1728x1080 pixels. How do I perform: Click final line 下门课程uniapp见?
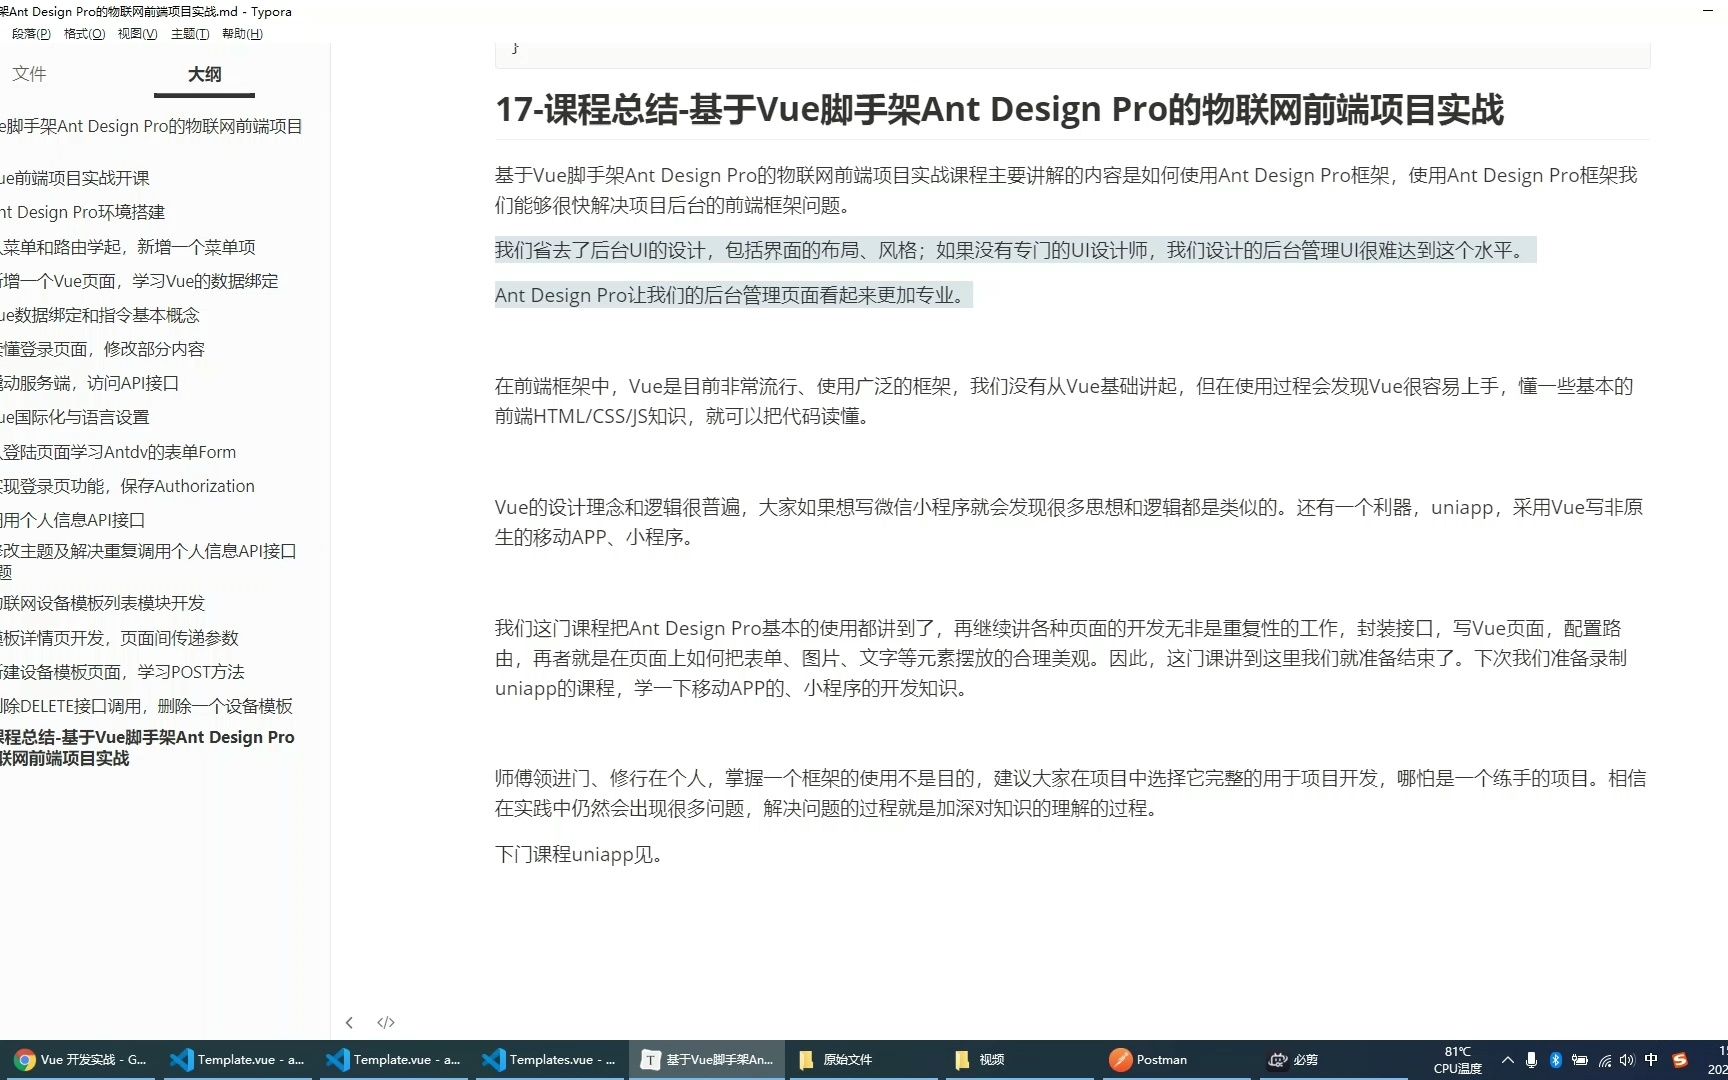pos(580,854)
